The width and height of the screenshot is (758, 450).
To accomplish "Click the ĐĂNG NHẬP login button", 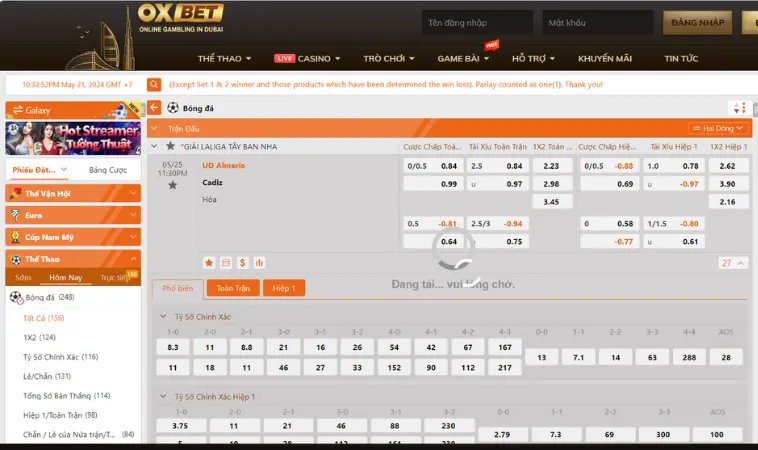I will coord(696,22).
